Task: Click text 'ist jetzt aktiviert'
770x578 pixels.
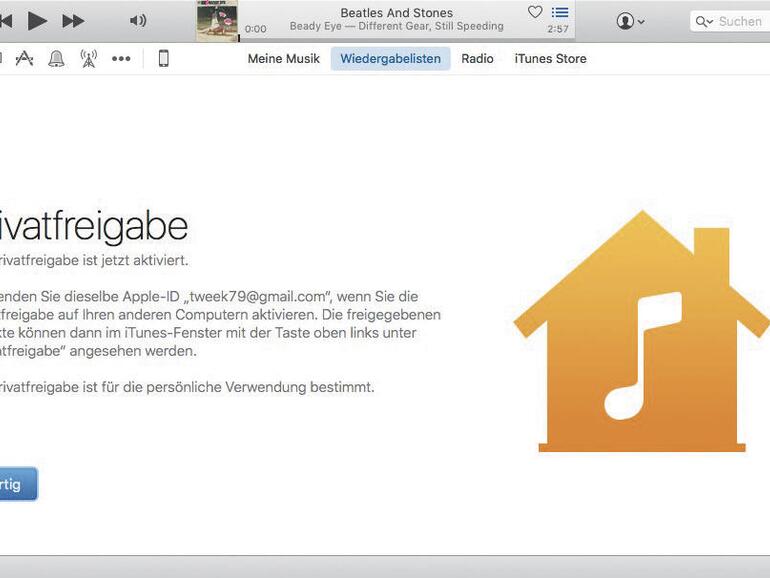Action: click(x=135, y=260)
